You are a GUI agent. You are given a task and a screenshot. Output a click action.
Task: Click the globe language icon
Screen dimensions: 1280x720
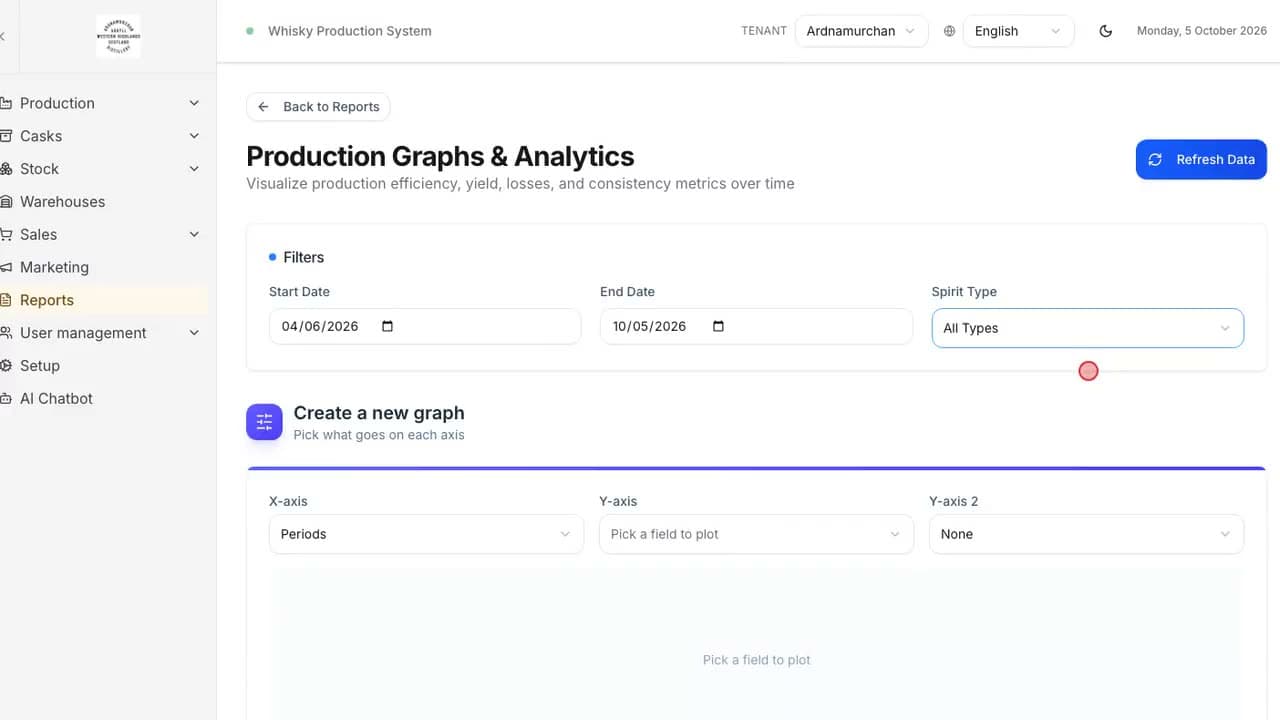949,31
